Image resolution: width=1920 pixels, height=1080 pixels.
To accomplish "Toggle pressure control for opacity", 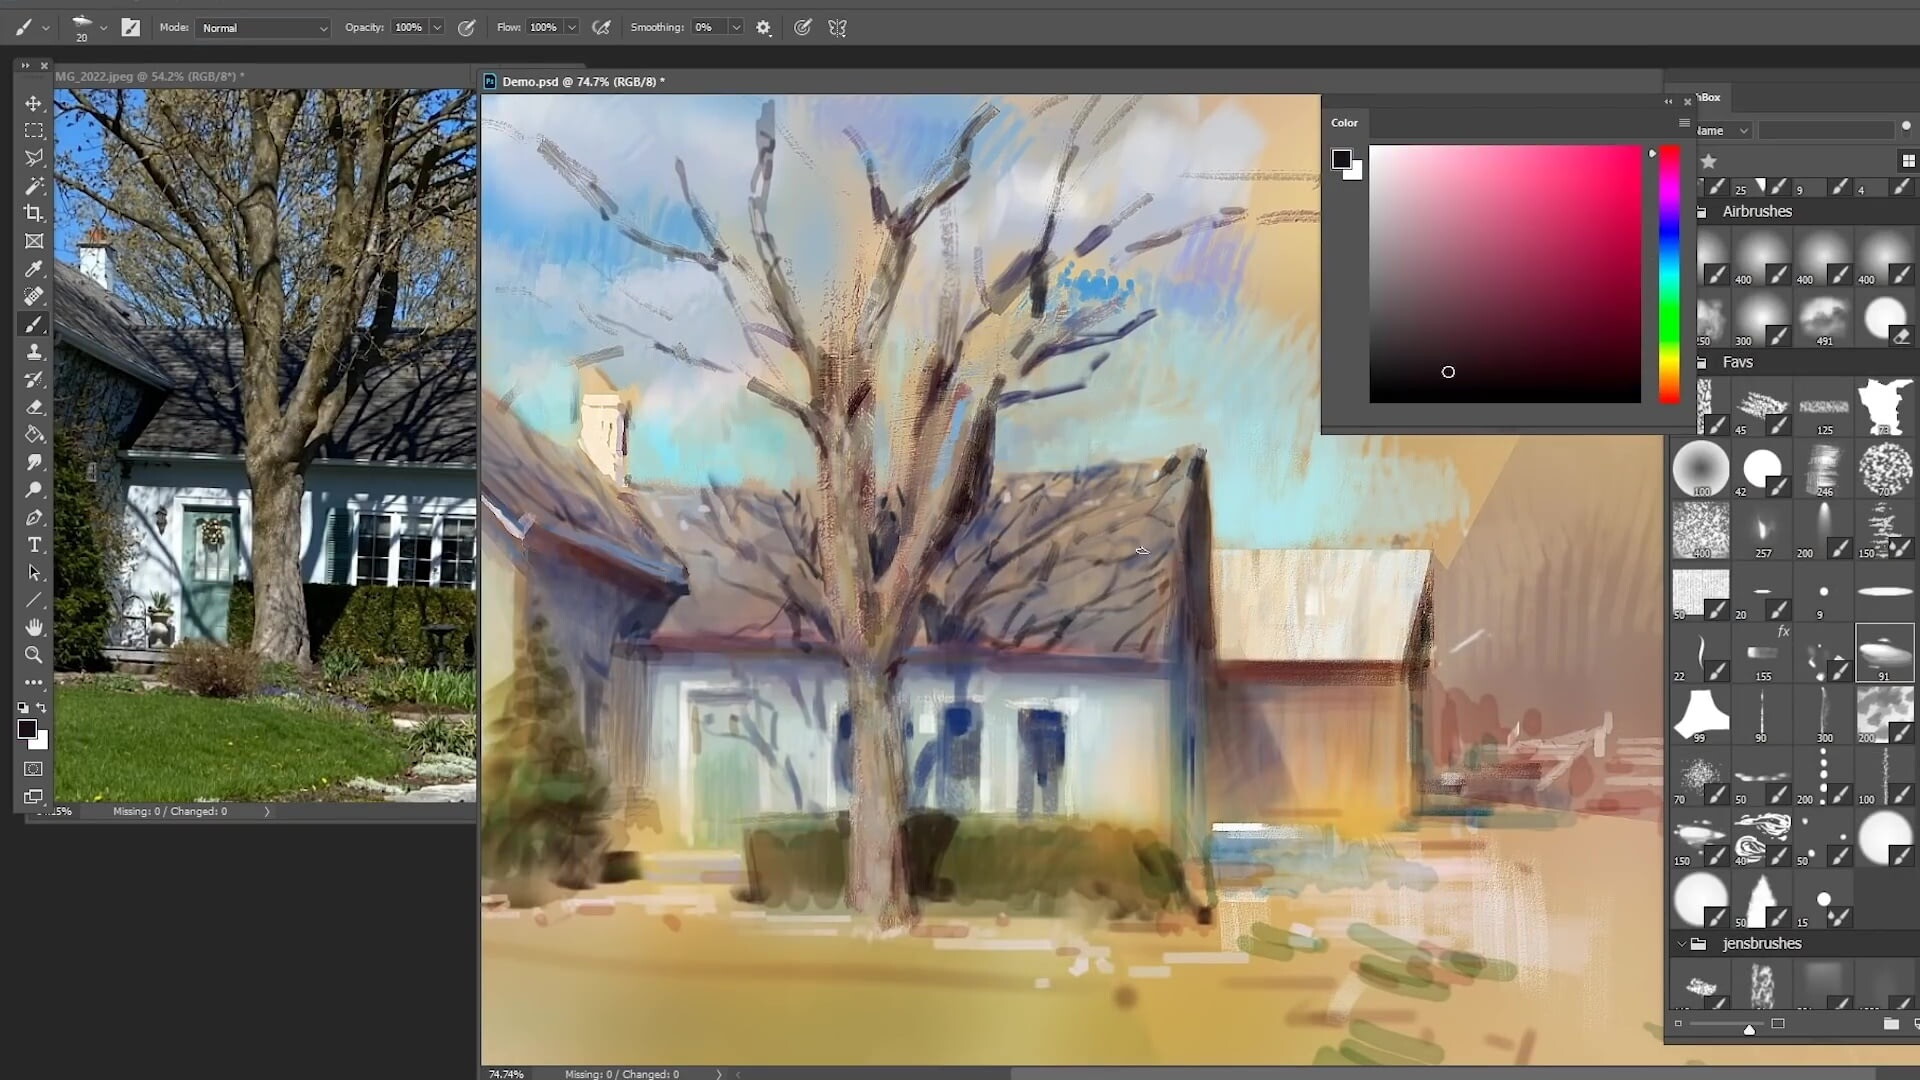I will (466, 28).
